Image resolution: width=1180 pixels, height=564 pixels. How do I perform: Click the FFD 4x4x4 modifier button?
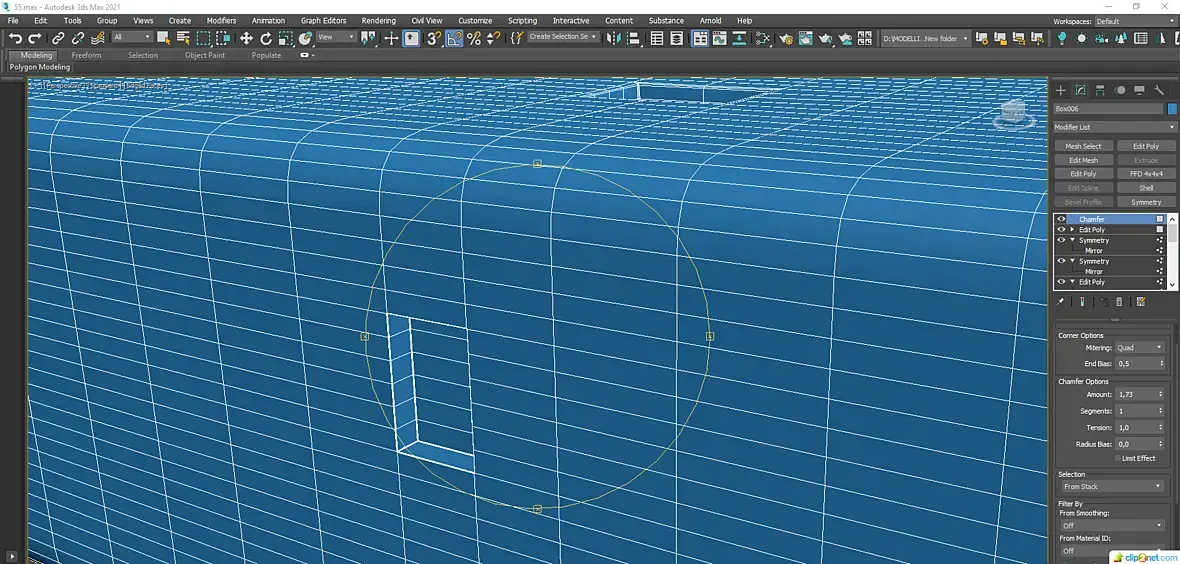(1146, 174)
